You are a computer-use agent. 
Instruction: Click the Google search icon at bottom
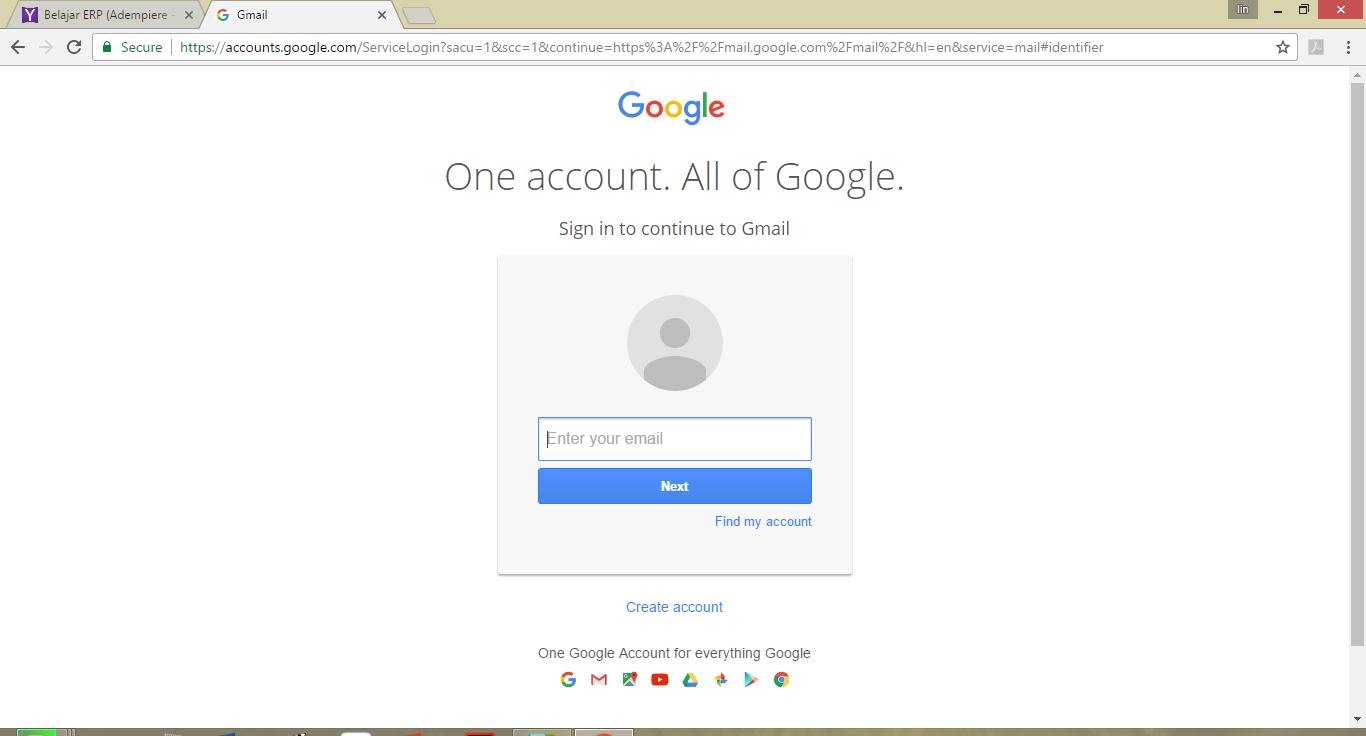pos(568,680)
